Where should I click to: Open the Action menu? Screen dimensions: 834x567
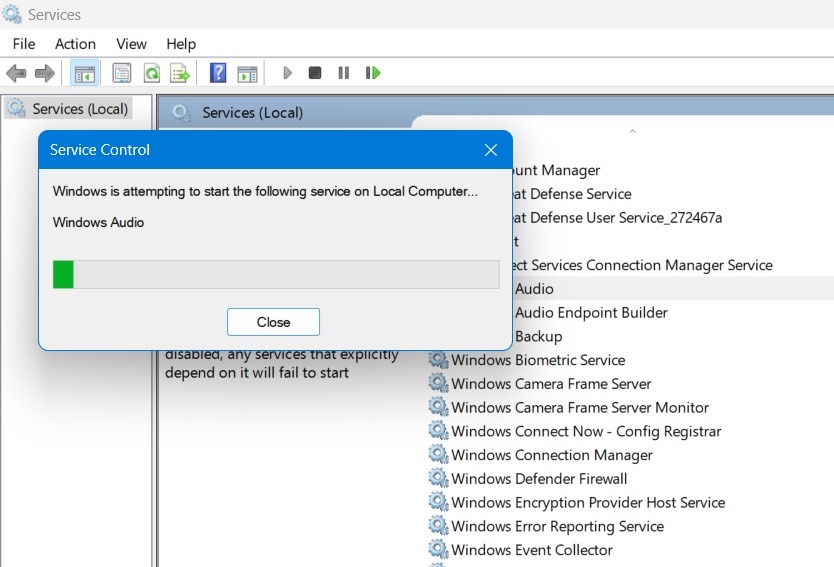pos(76,44)
